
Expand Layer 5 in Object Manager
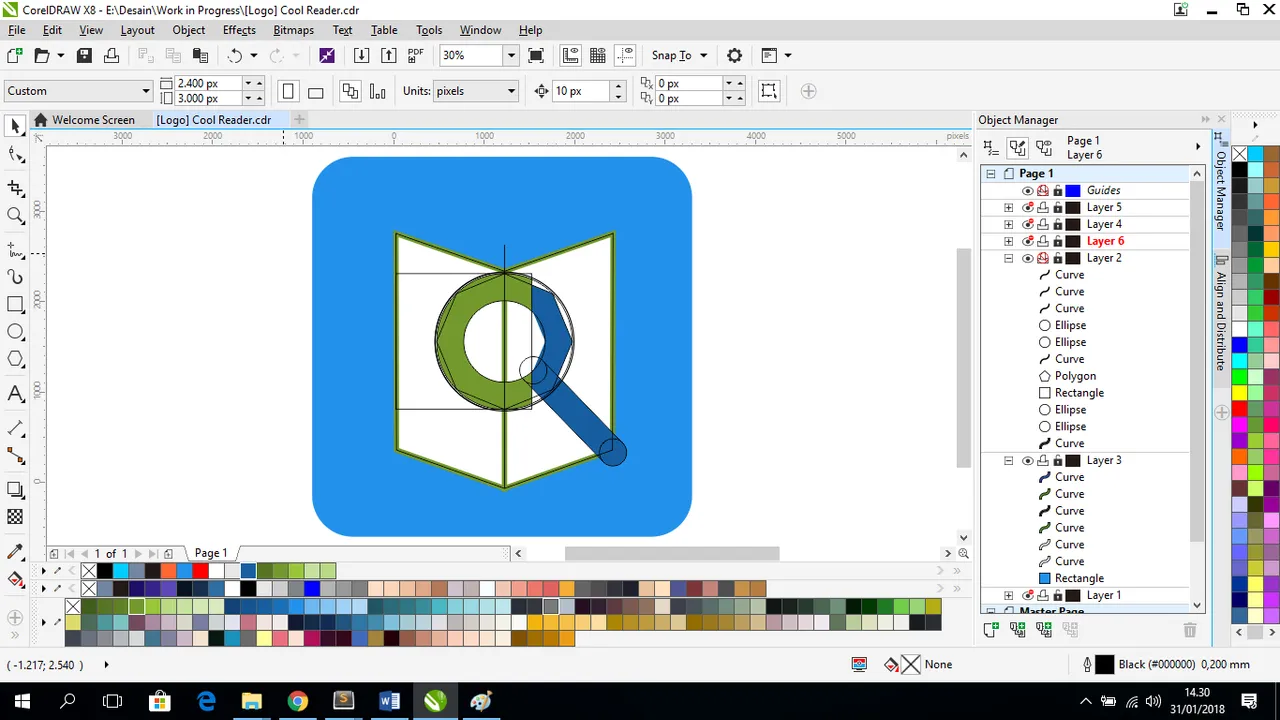[x=1008, y=207]
